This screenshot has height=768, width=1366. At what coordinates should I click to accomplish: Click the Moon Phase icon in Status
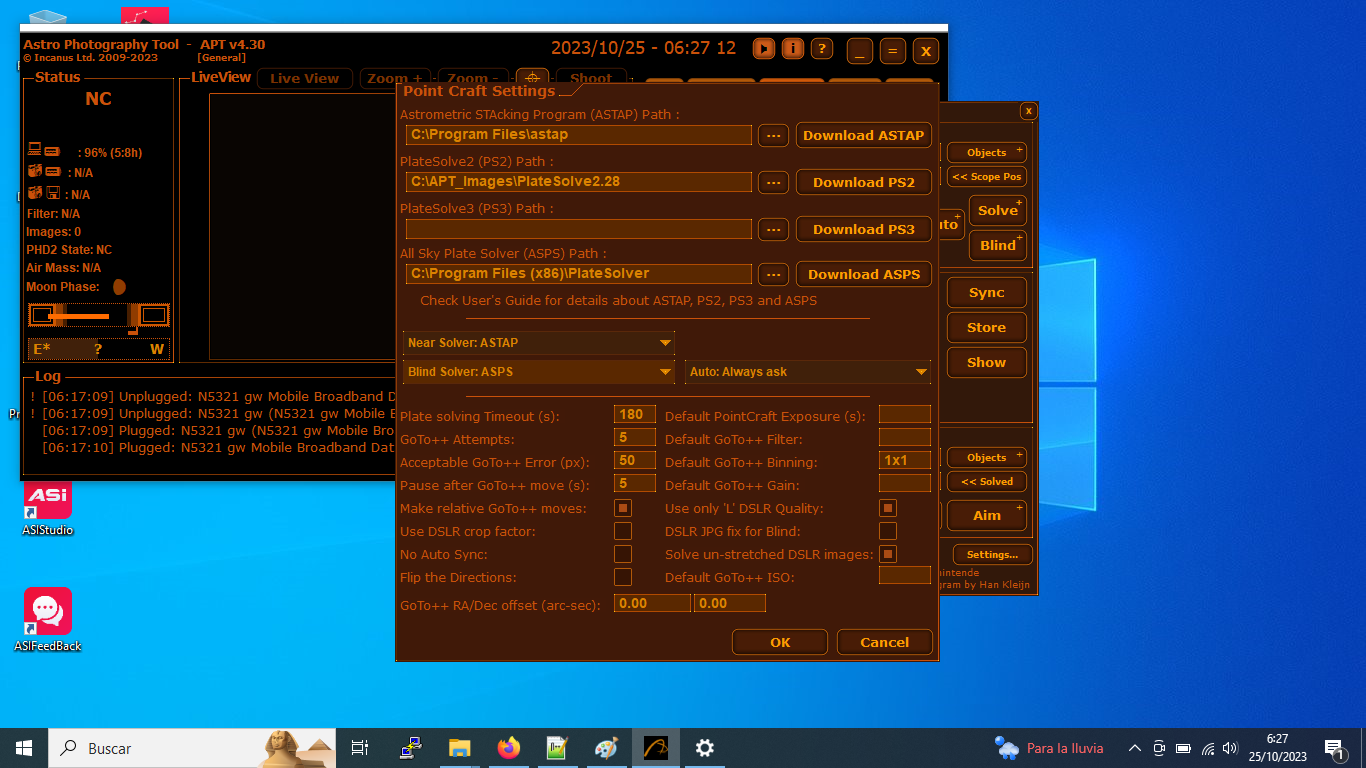point(119,287)
